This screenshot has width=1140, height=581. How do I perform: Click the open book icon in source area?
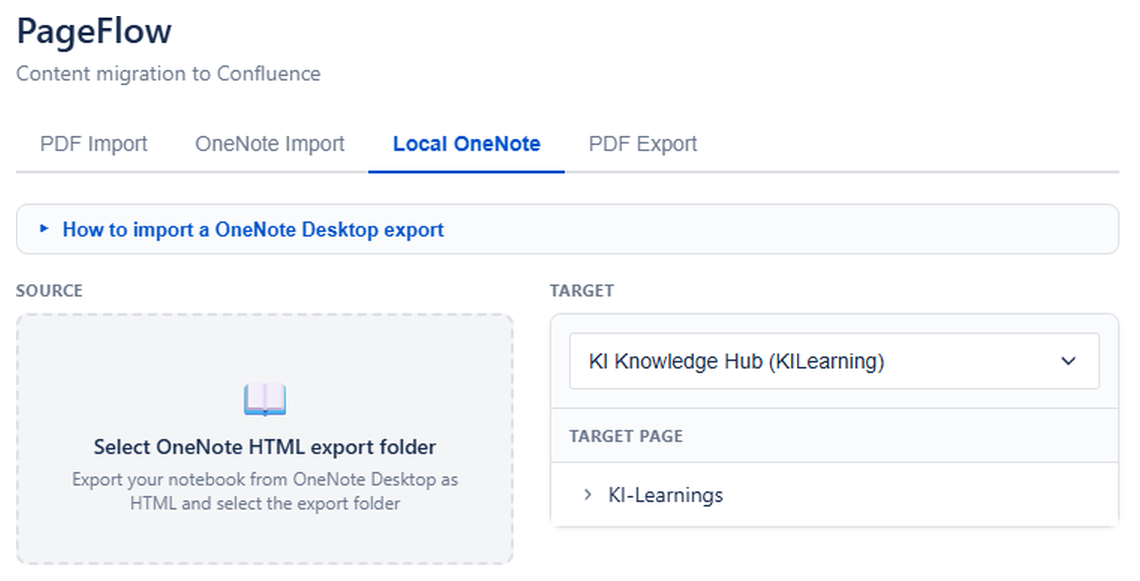point(265,399)
